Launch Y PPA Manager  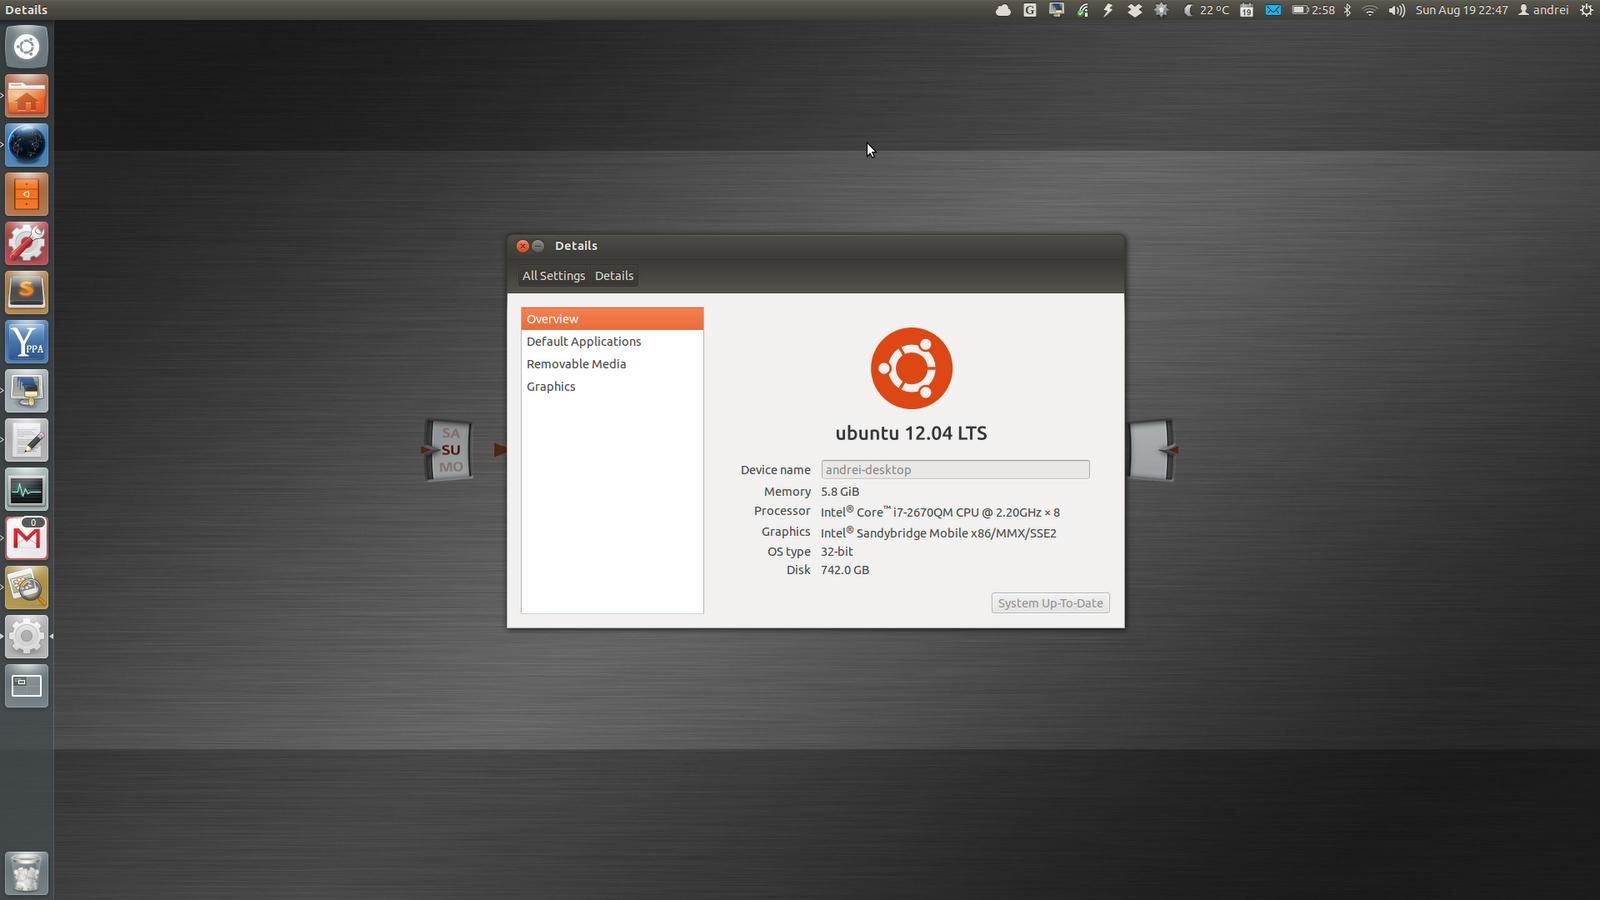[x=27, y=341]
